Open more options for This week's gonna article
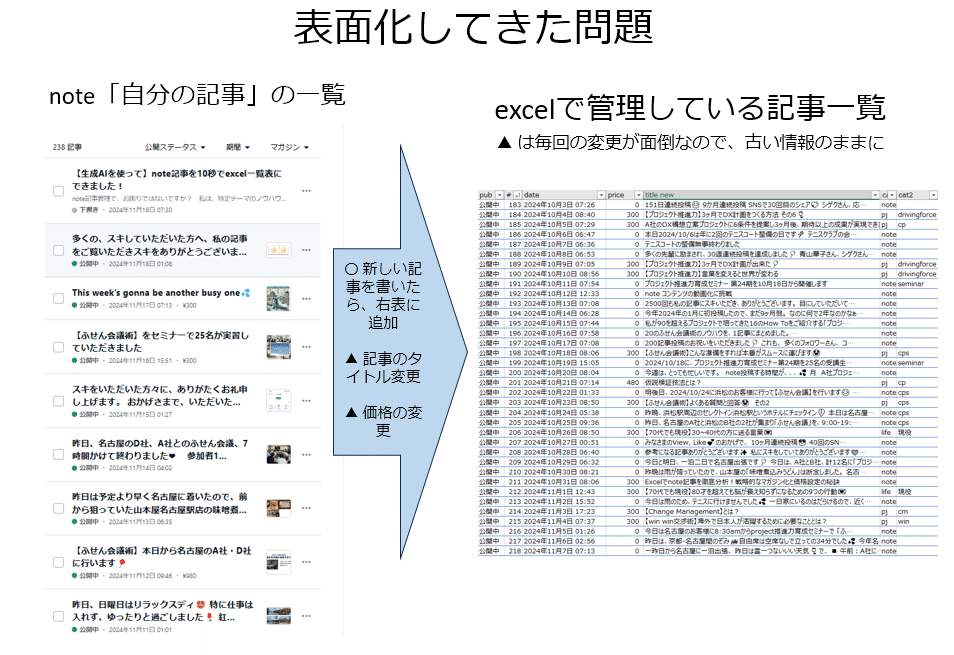954x655 pixels. (x=306, y=299)
